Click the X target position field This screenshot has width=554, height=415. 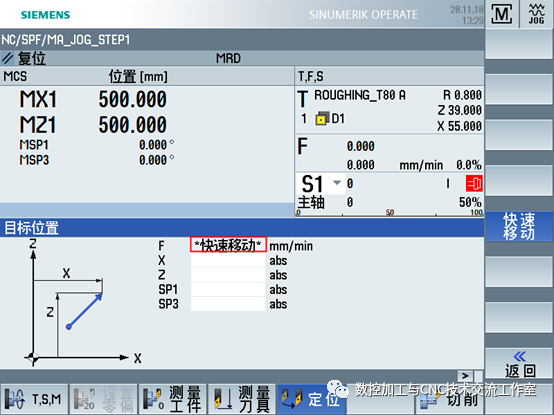click(228, 261)
